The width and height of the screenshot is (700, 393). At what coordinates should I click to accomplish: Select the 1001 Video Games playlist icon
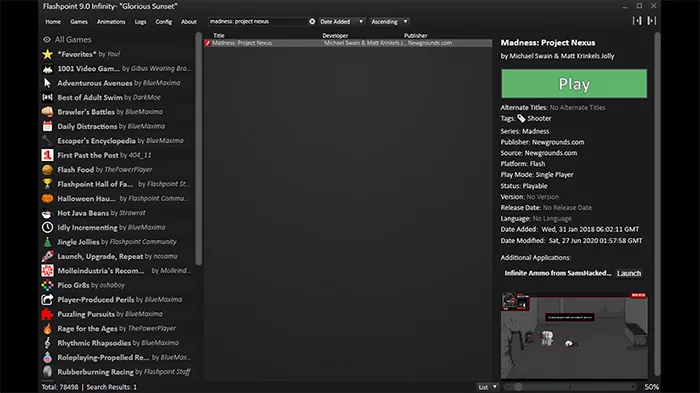pos(47,69)
